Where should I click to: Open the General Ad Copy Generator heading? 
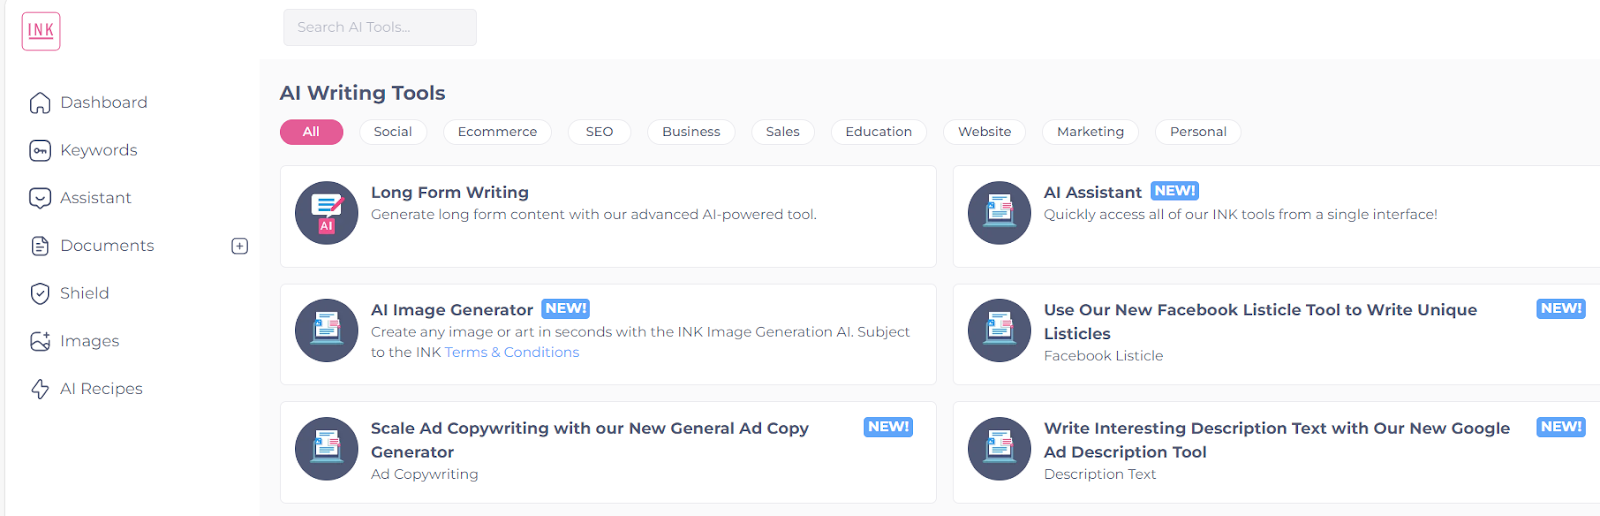[590, 440]
